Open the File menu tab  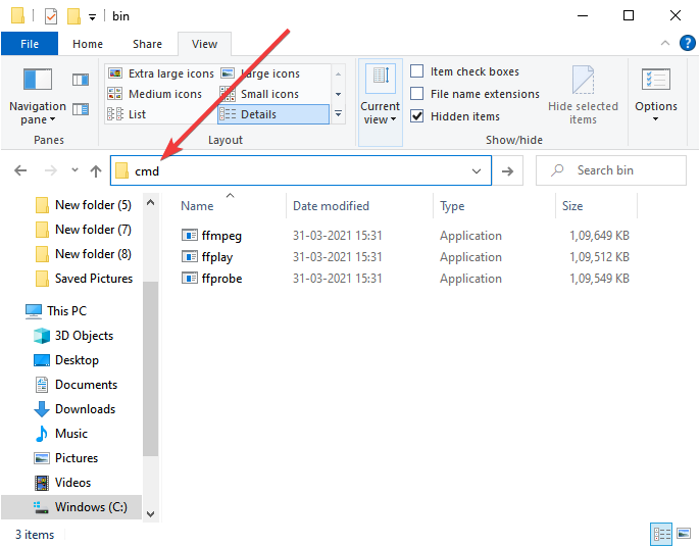30,44
